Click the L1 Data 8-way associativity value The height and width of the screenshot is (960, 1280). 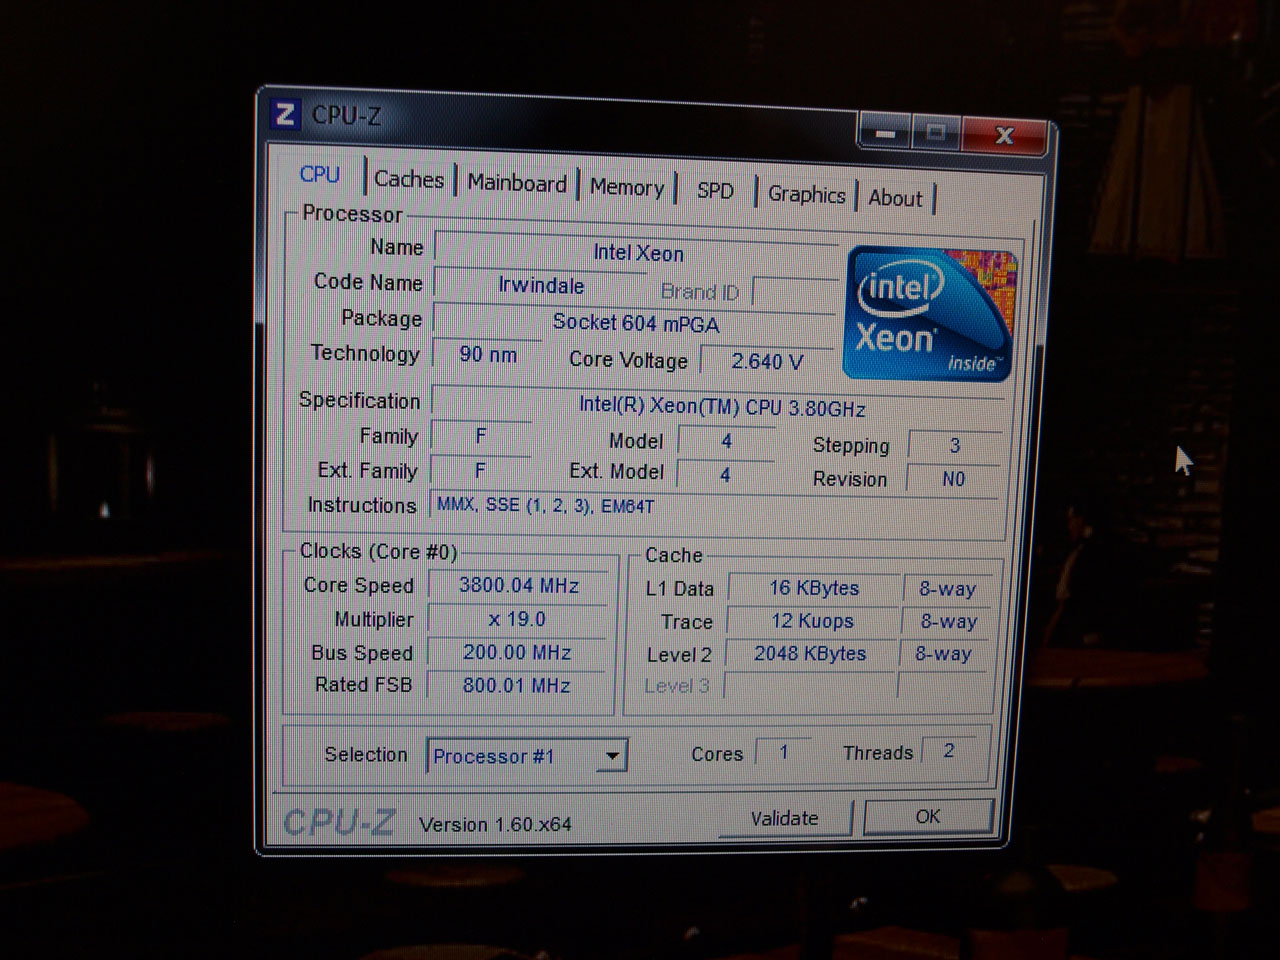tap(948, 589)
